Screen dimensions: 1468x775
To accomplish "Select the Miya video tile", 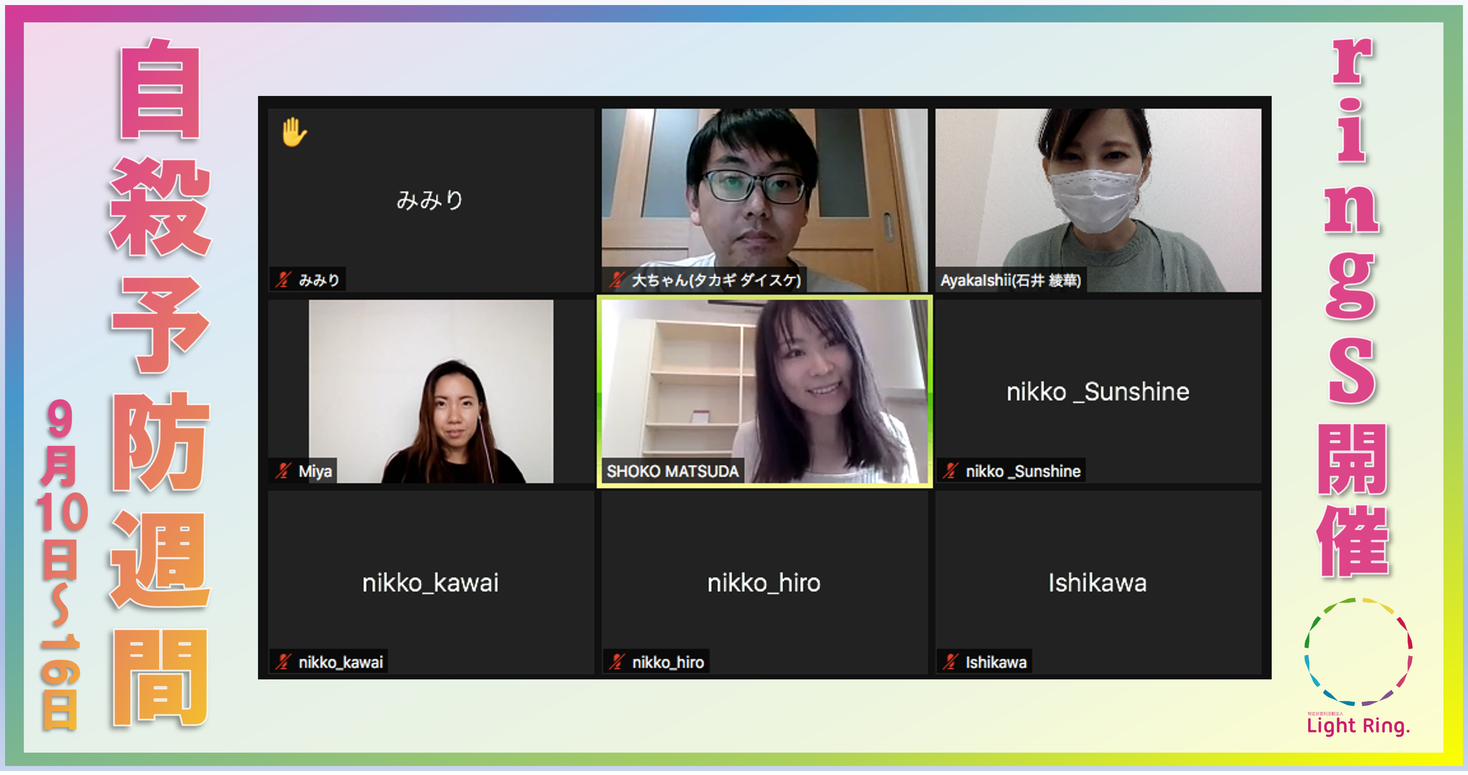I will pos(431,391).
